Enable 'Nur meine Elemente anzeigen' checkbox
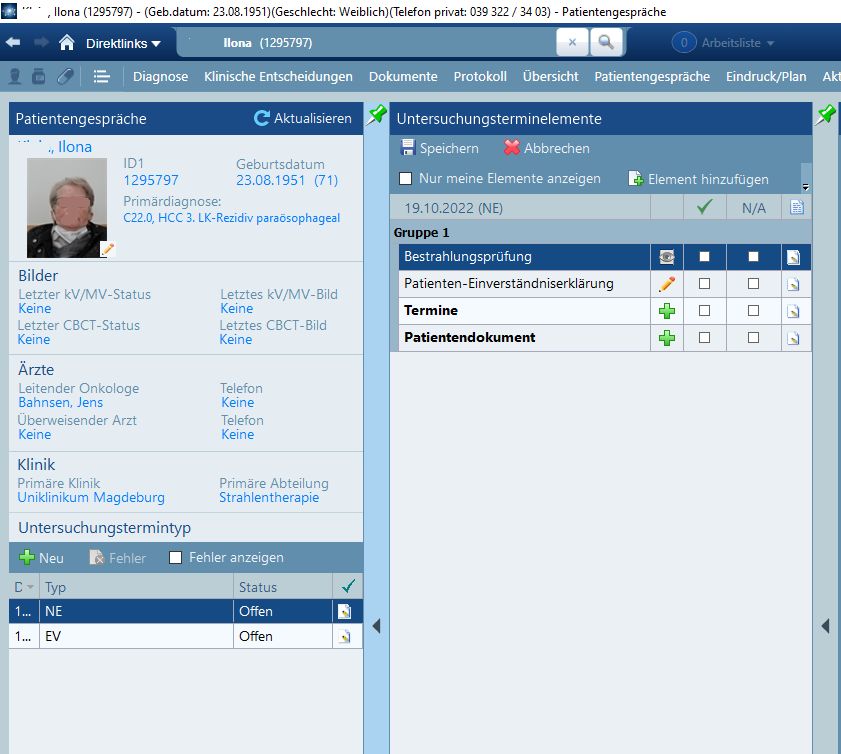This screenshot has width=841, height=754. (406, 179)
